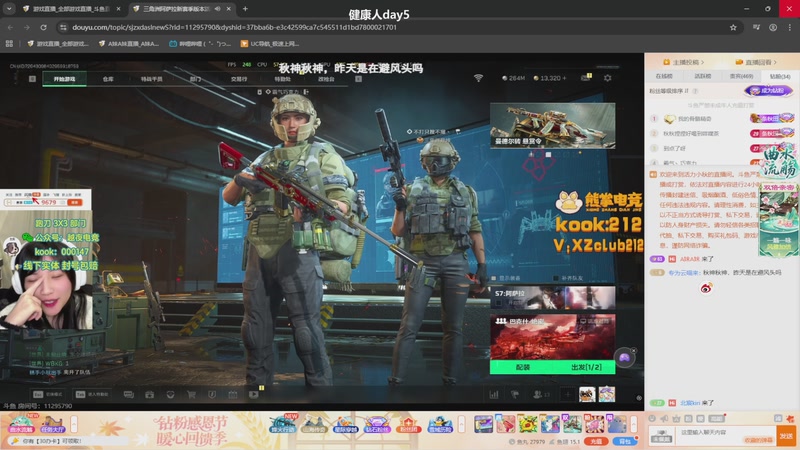800x450 pixels.
Task: Select the 仓库 game menu tab
Action: pos(108,79)
